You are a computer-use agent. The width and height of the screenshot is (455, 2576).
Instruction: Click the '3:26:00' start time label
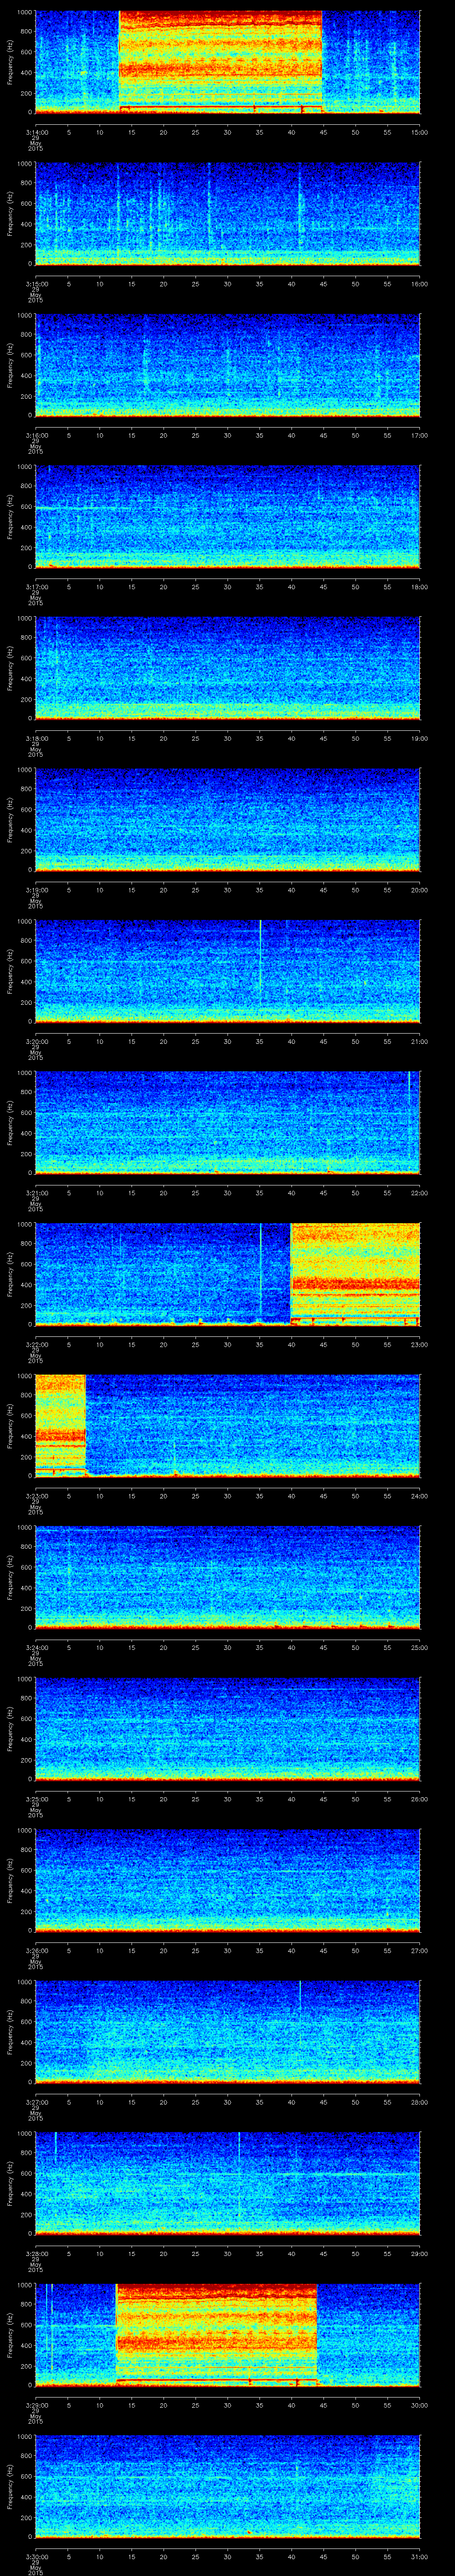coord(37,1950)
